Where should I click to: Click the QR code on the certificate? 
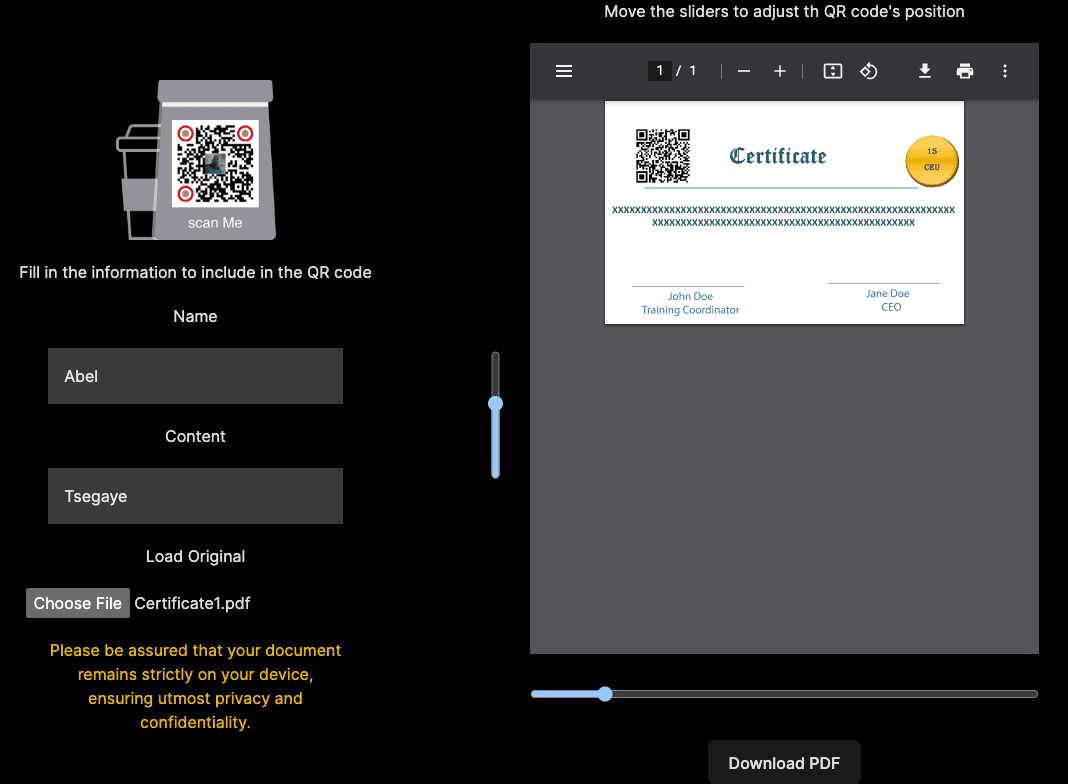pos(663,156)
